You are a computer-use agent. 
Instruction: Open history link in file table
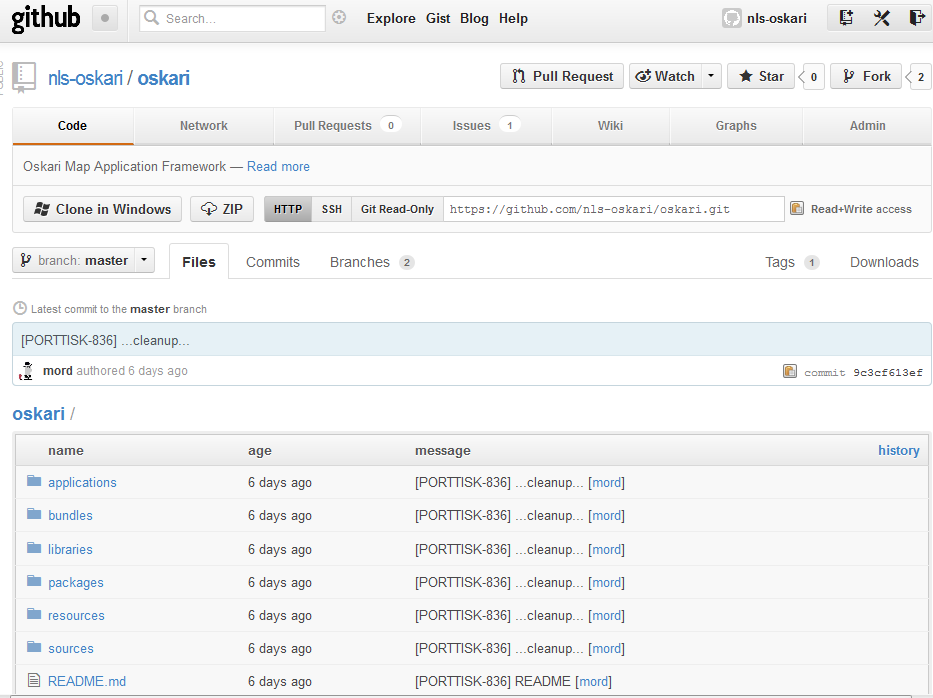coord(898,450)
